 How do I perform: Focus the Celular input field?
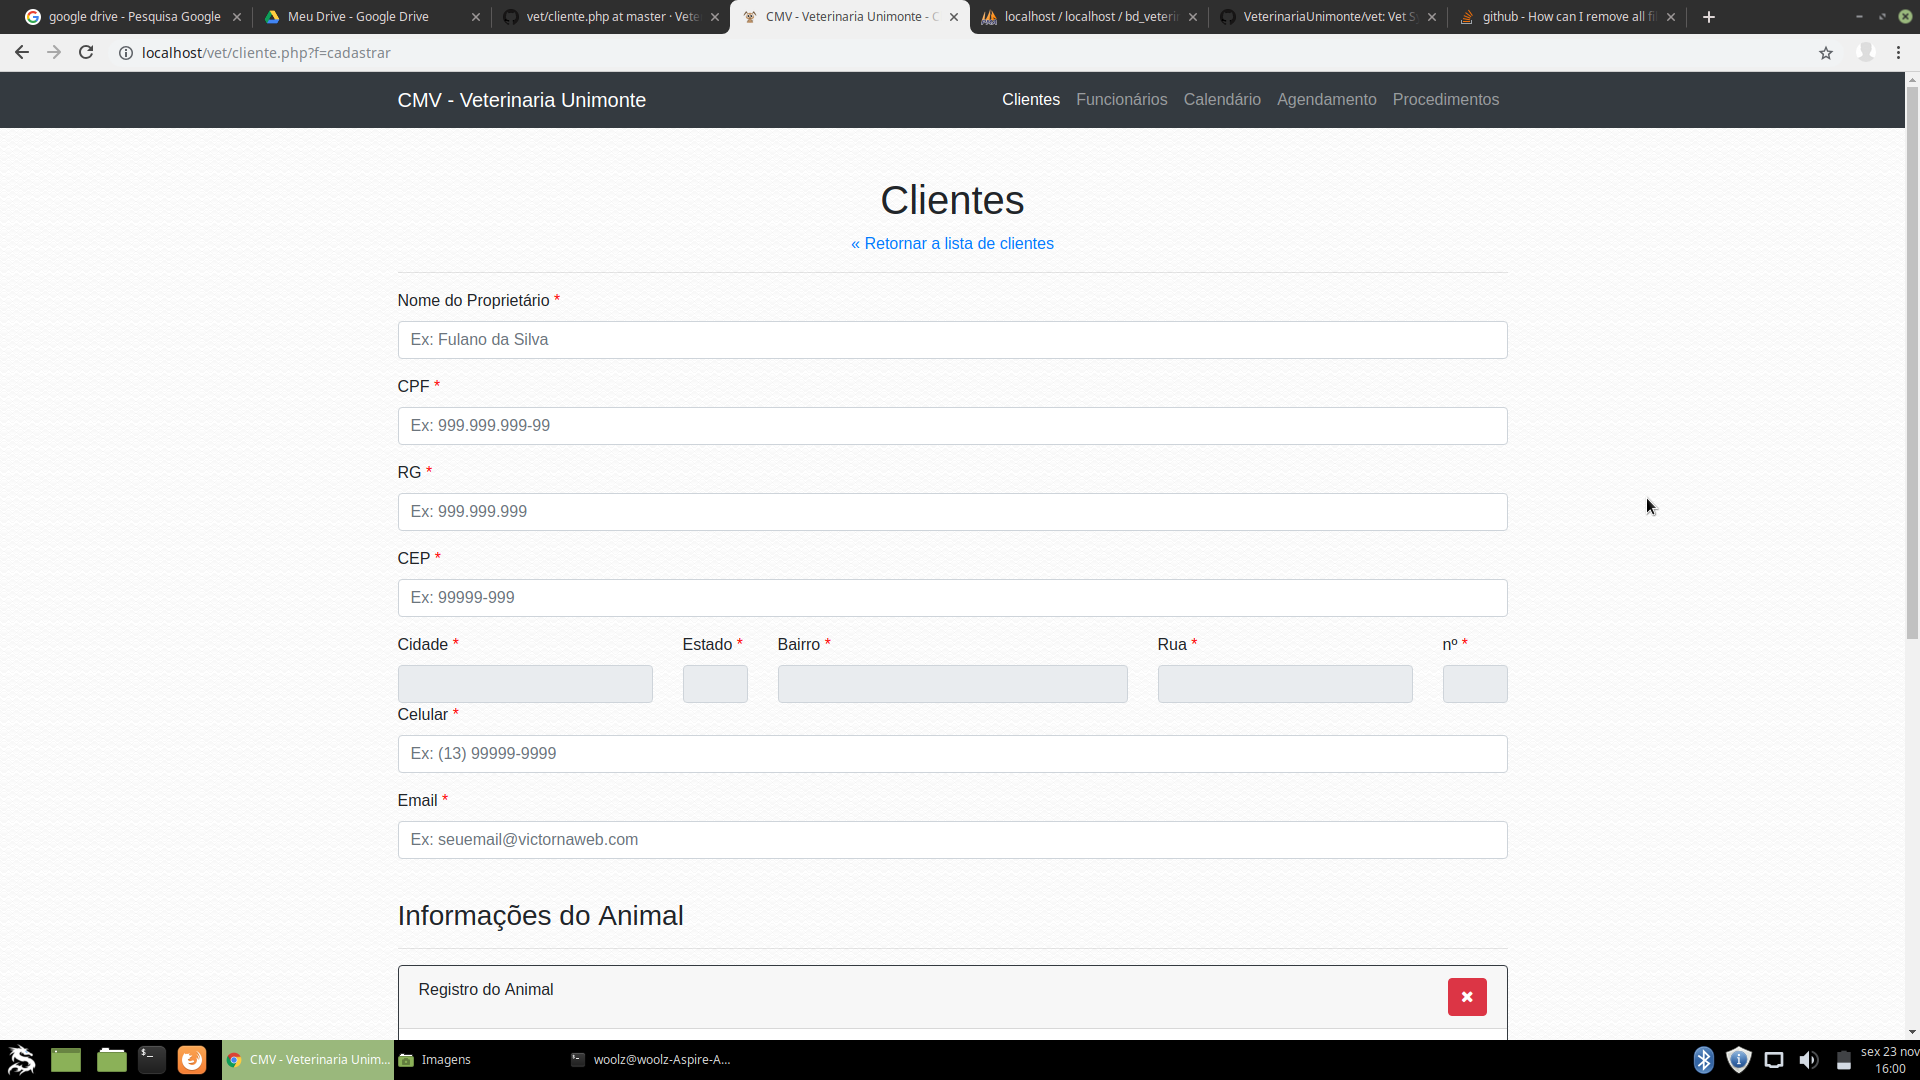(x=952, y=754)
